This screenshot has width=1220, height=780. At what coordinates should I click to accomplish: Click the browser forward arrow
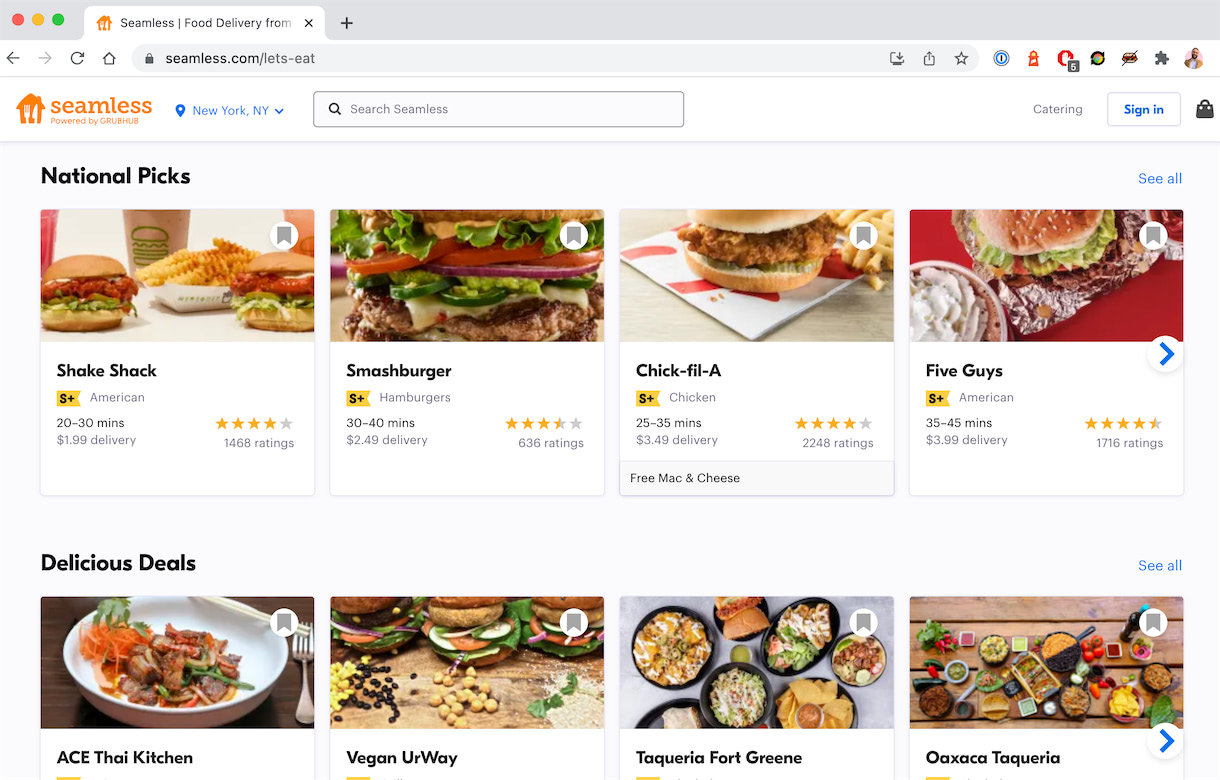tap(45, 58)
